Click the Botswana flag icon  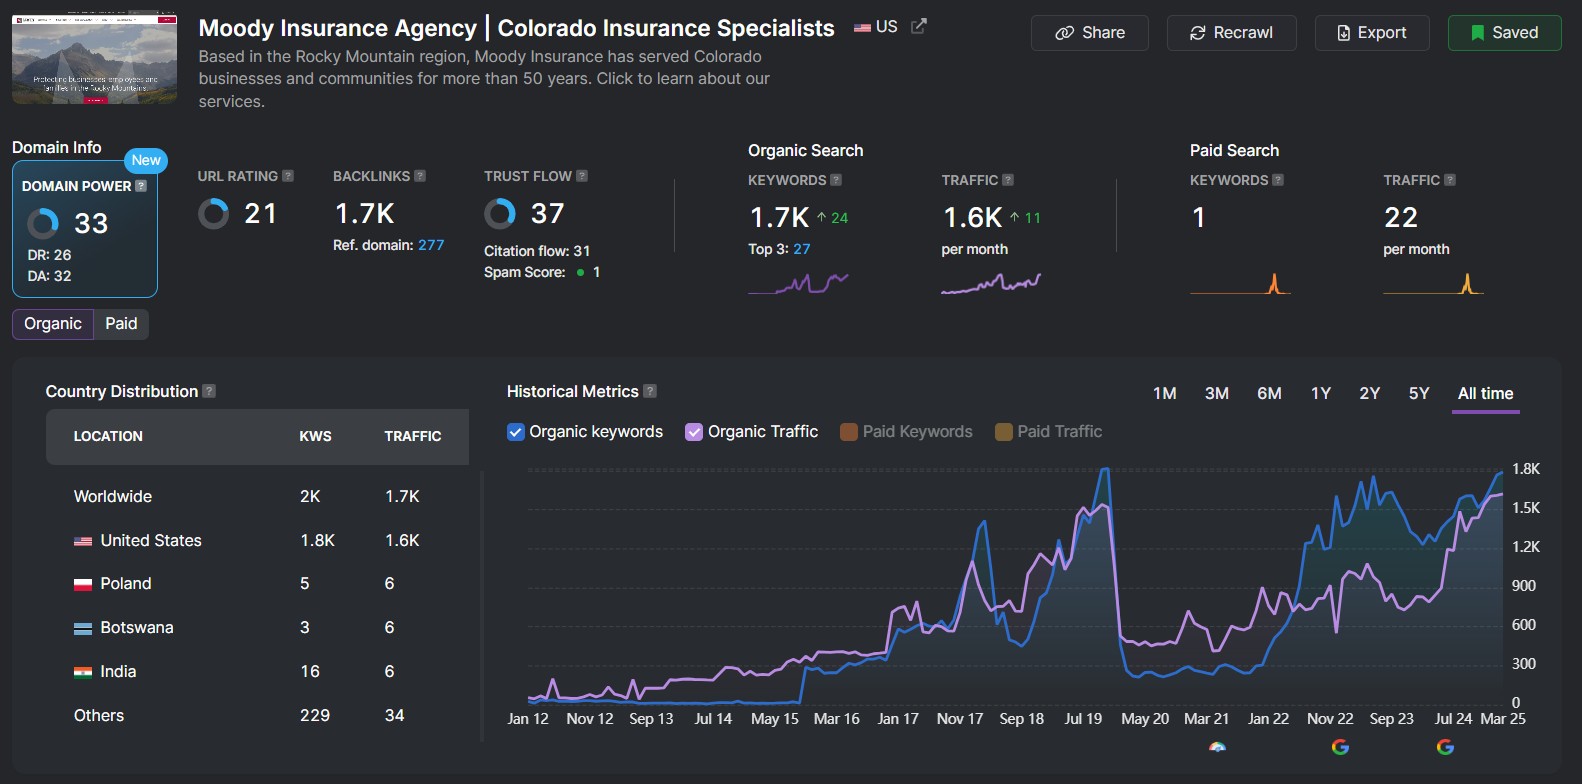pyautogui.click(x=83, y=628)
